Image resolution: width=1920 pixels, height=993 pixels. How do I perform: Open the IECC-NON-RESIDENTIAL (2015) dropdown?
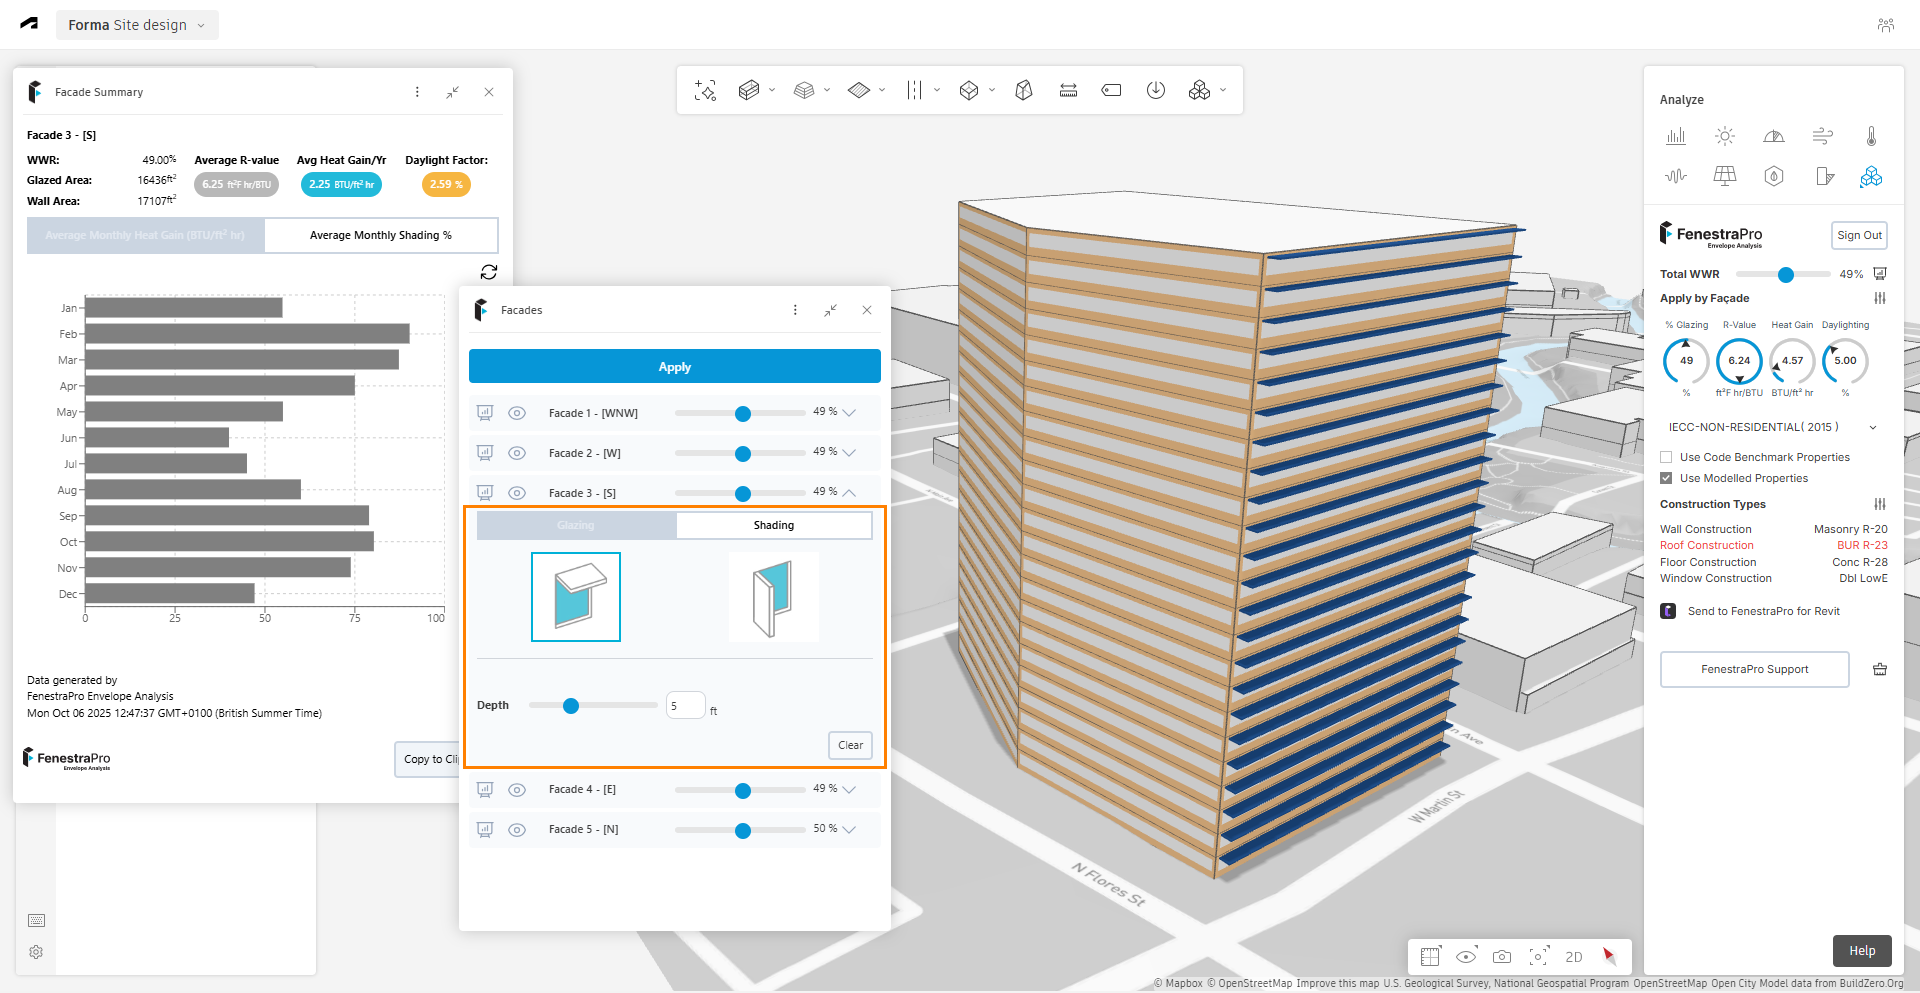pos(1771,427)
